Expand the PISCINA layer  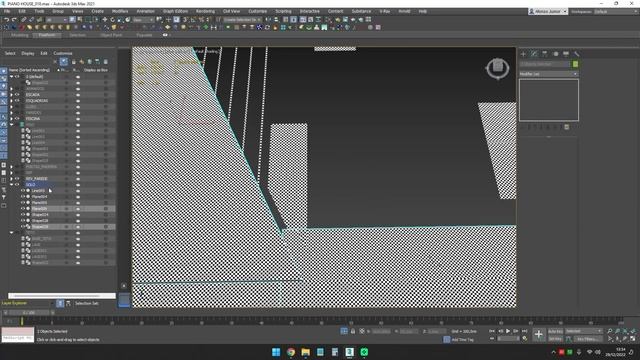coord(11,119)
